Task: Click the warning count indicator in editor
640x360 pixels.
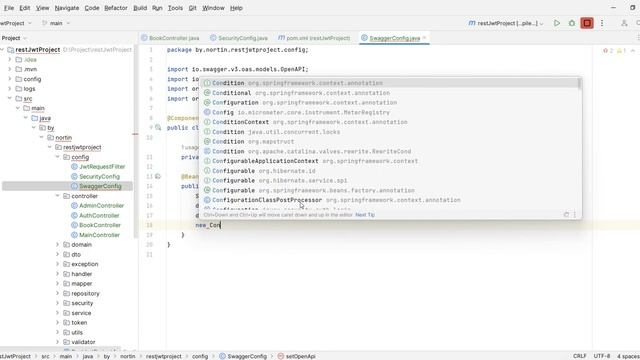Action: coord(622,51)
